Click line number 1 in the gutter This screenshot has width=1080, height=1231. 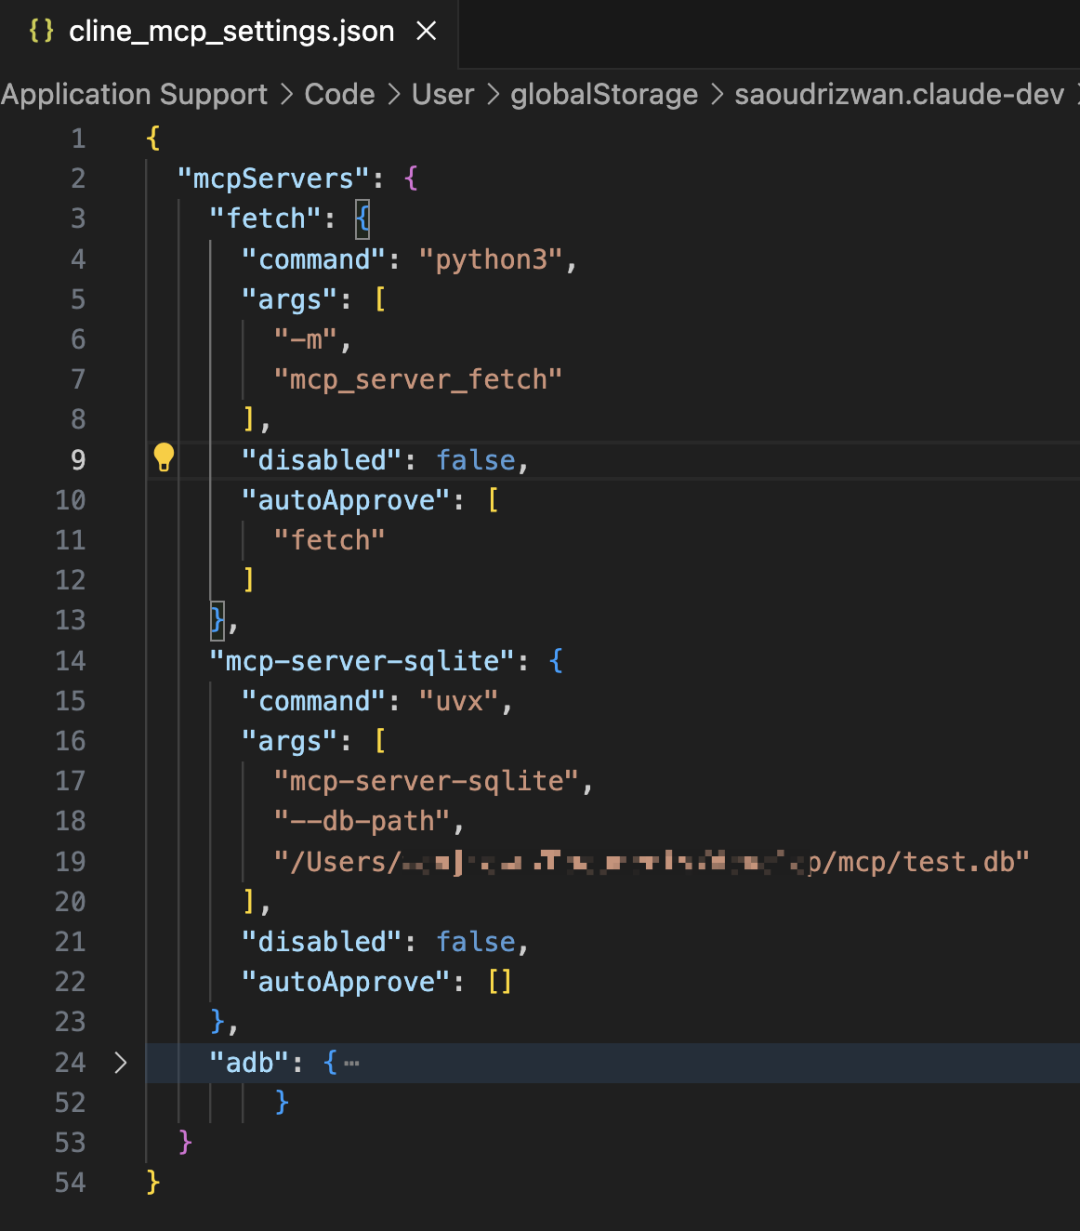click(x=78, y=138)
